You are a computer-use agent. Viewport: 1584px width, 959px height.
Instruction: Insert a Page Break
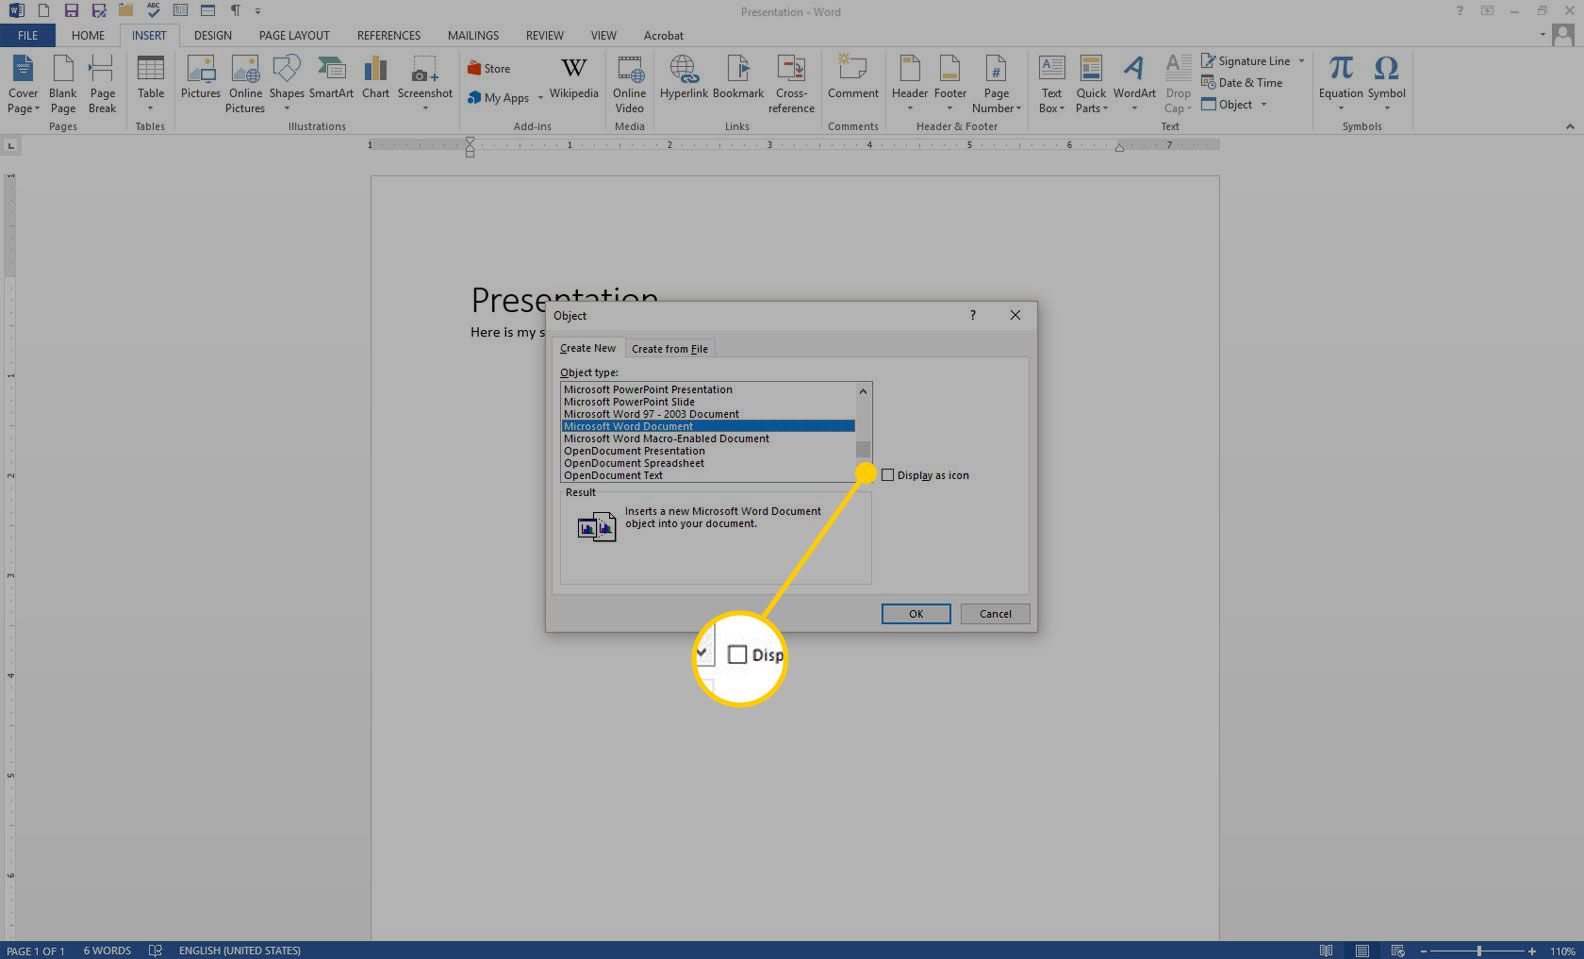[x=102, y=84]
